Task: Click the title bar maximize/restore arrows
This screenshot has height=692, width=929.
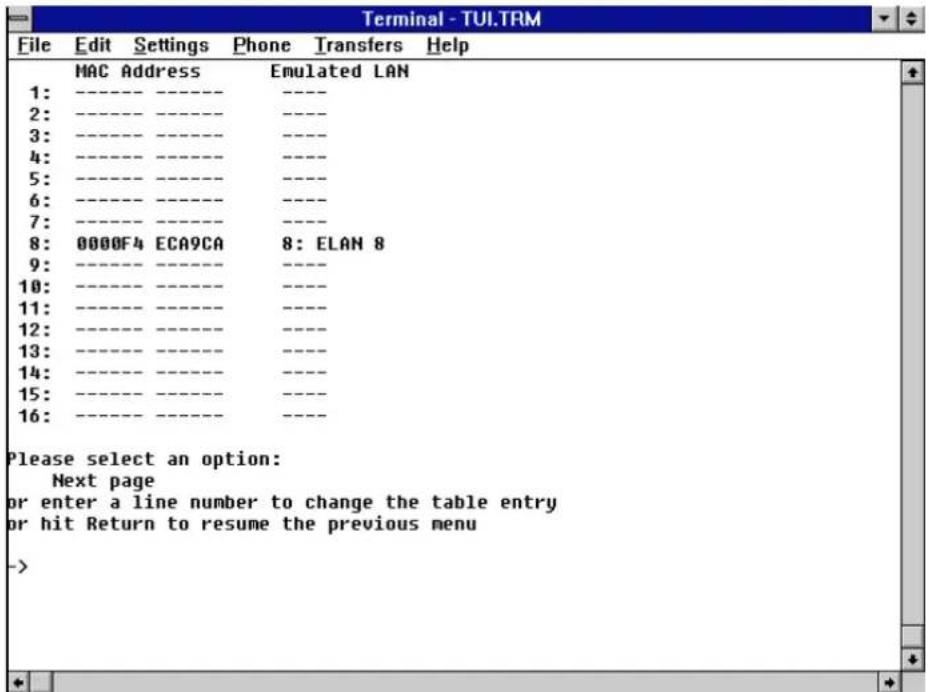Action: click(x=911, y=18)
